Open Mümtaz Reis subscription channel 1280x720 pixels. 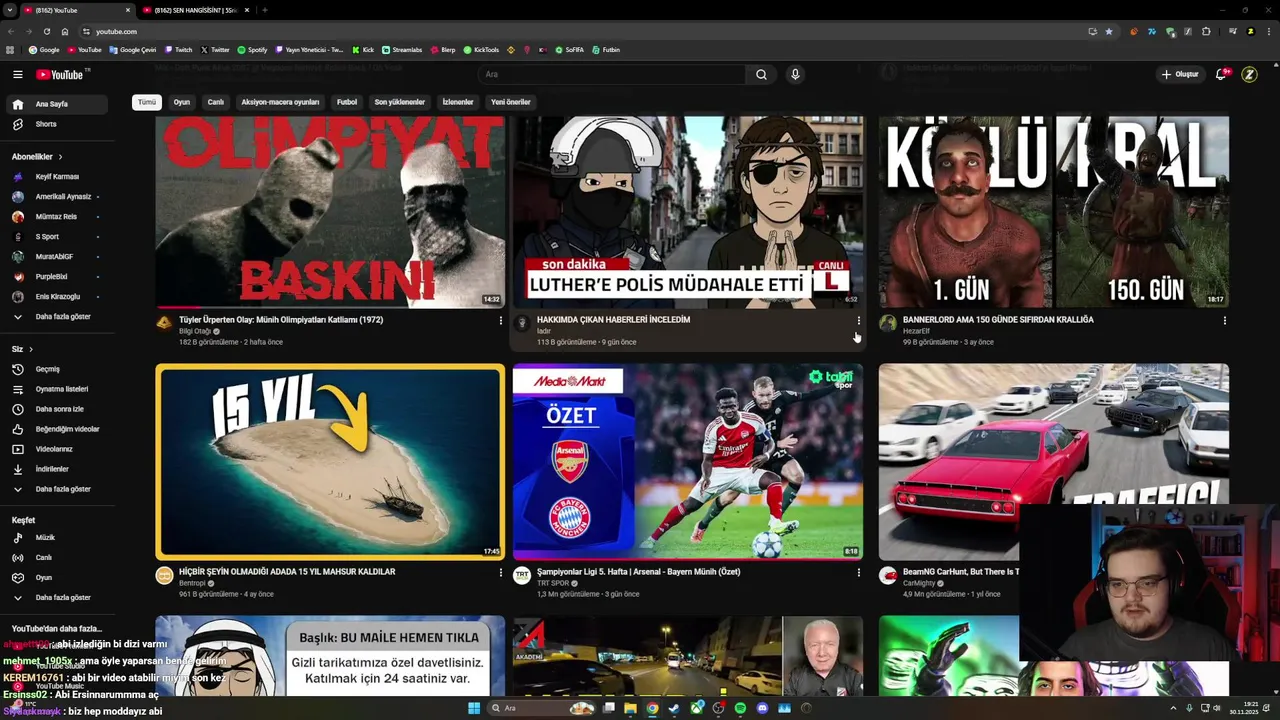point(56,217)
